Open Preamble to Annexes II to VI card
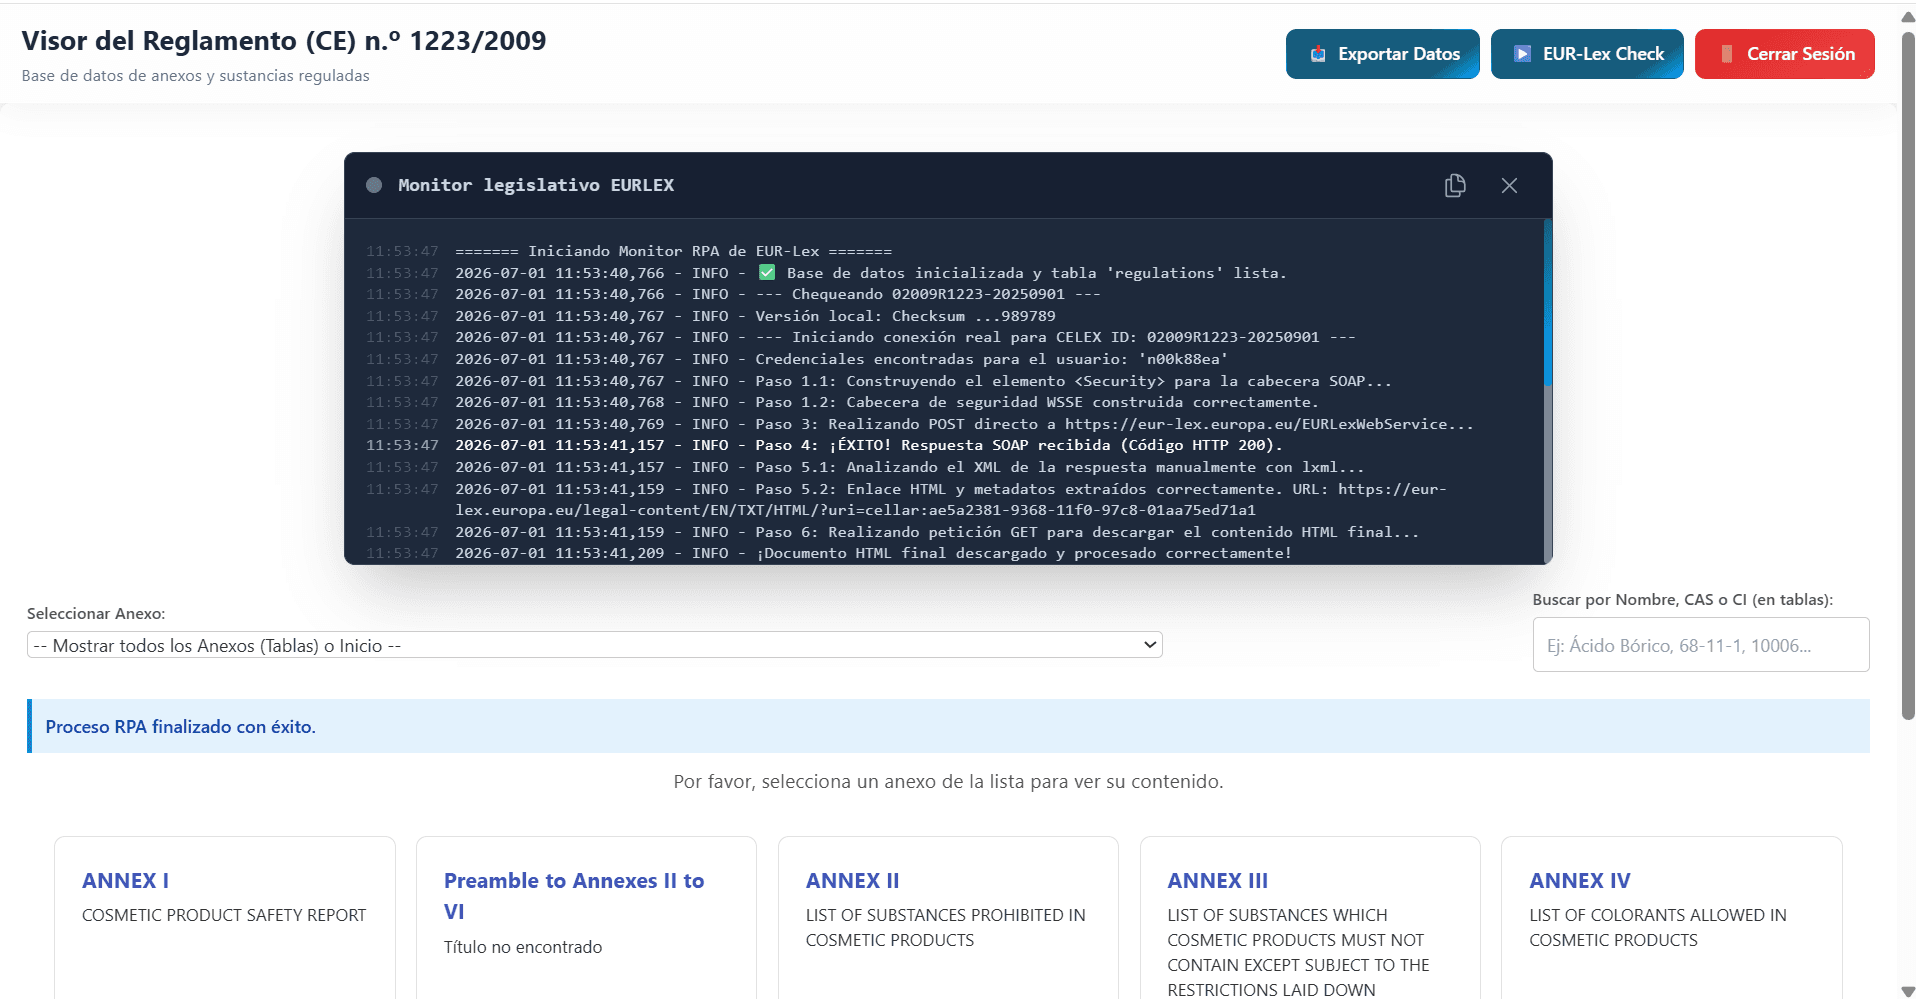The height and width of the screenshot is (999, 1916). tap(586, 917)
